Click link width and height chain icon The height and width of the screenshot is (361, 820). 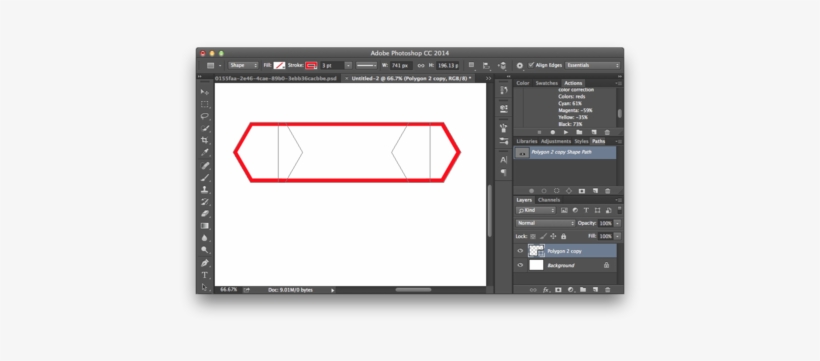(420, 65)
